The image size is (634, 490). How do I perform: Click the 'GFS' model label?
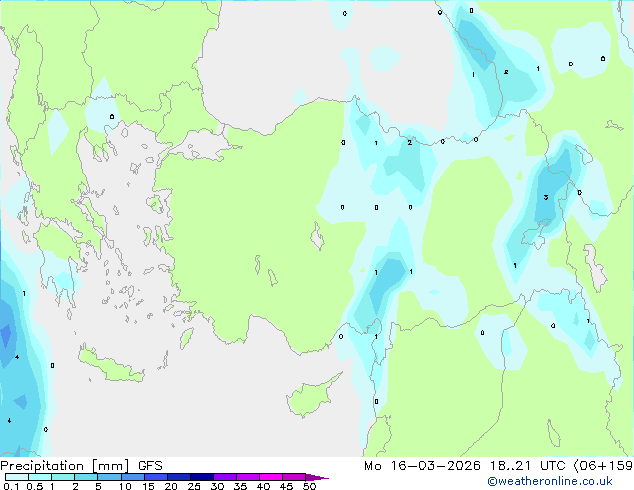pyautogui.click(x=150, y=466)
